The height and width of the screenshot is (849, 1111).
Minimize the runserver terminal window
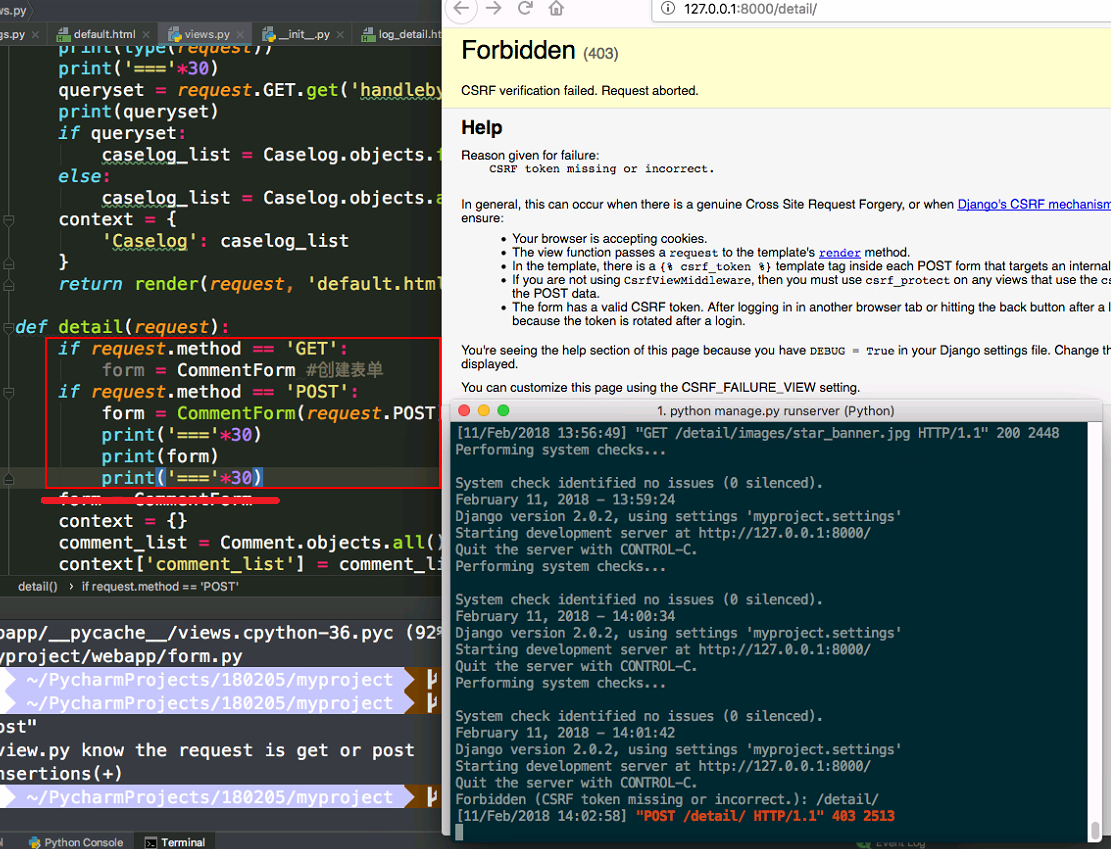point(484,410)
